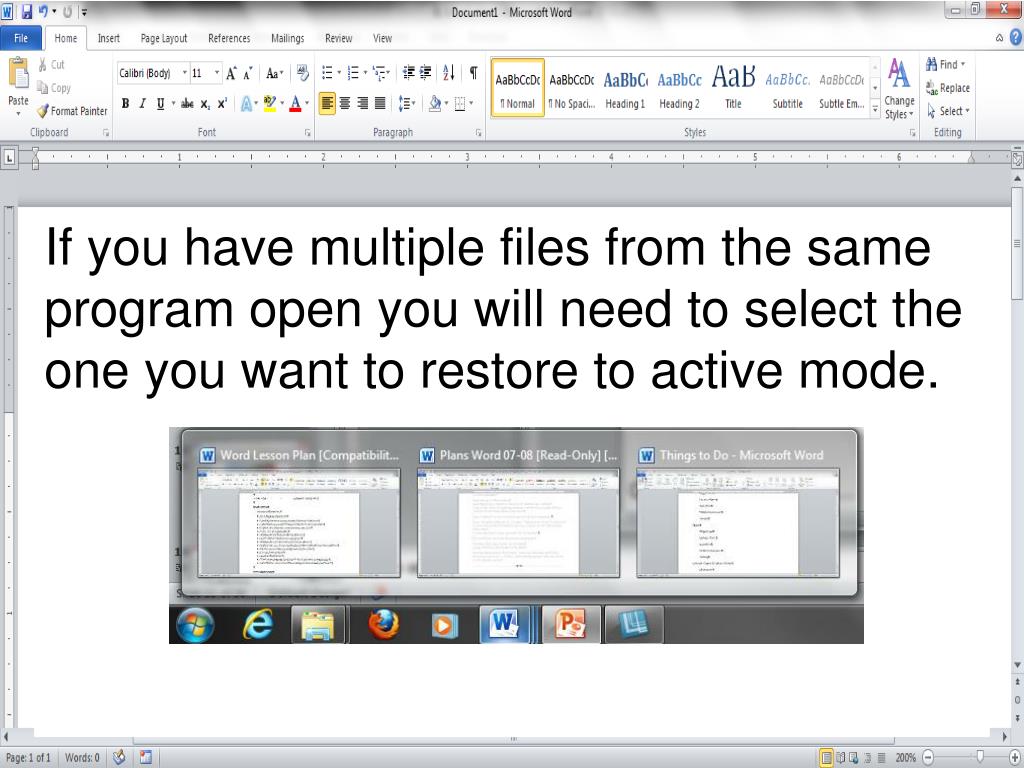Grow font size with the larger A icon
This screenshot has height=768, width=1024.
231,74
